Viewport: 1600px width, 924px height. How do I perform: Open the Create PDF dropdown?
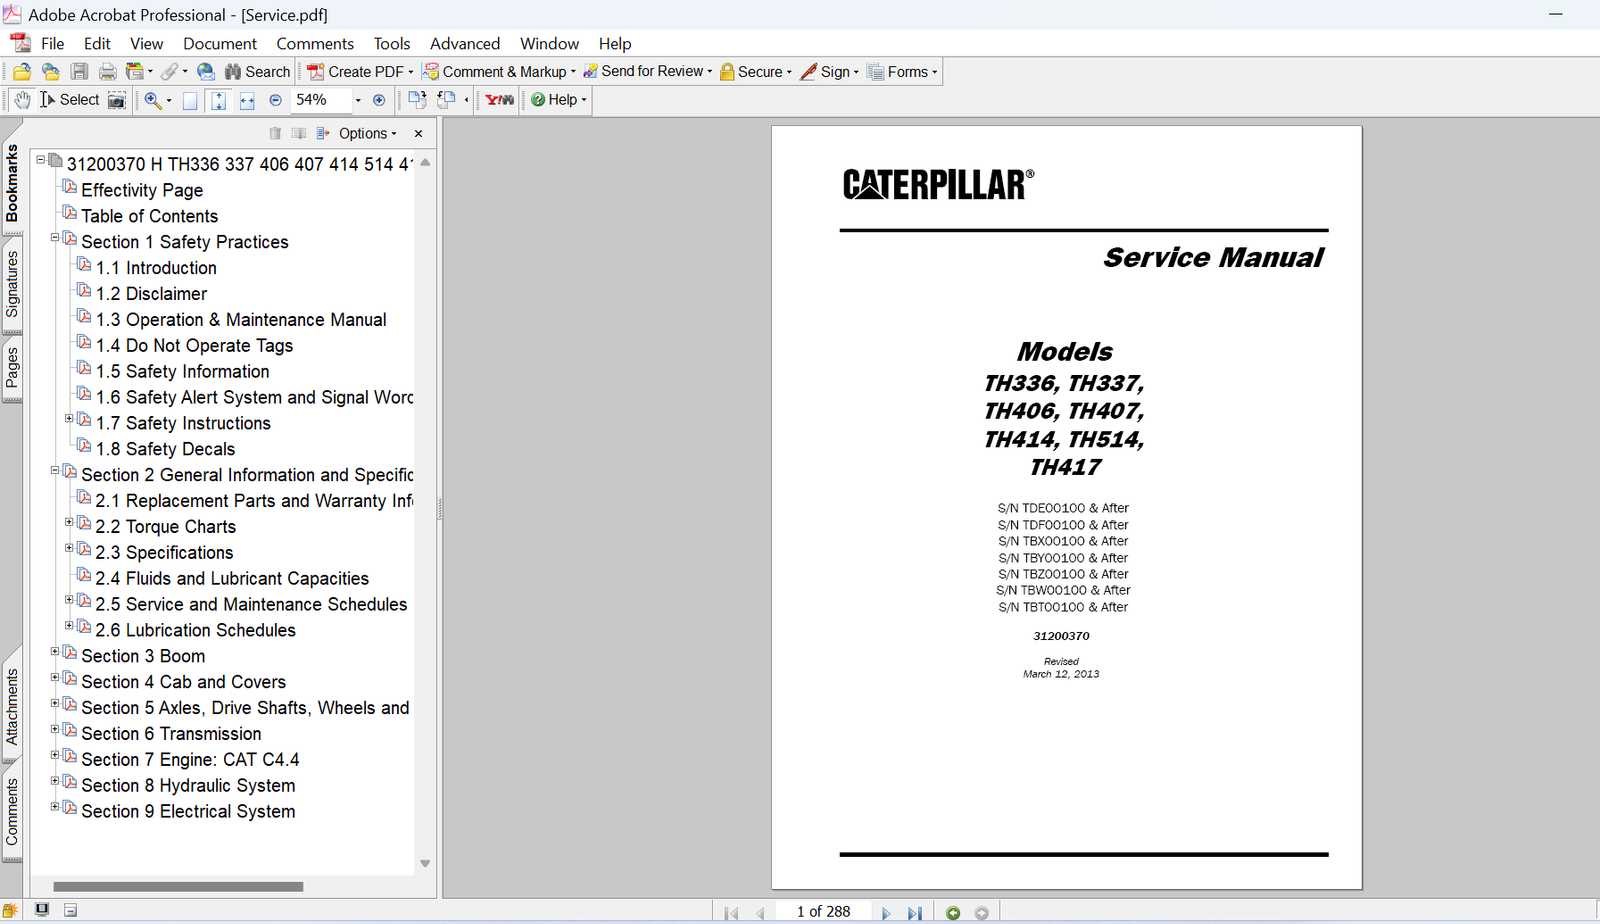tap(360, 72)
